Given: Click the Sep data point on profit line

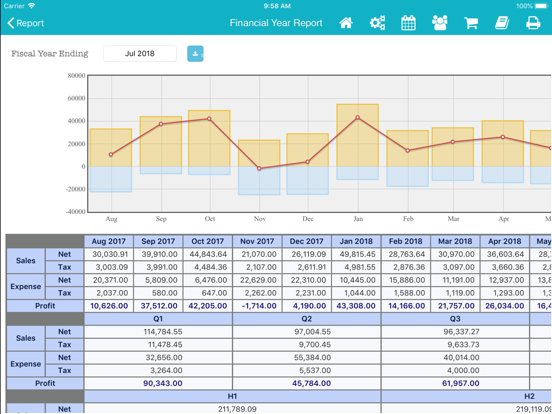Looking at the screenshot, I should (x=161, y=124).
